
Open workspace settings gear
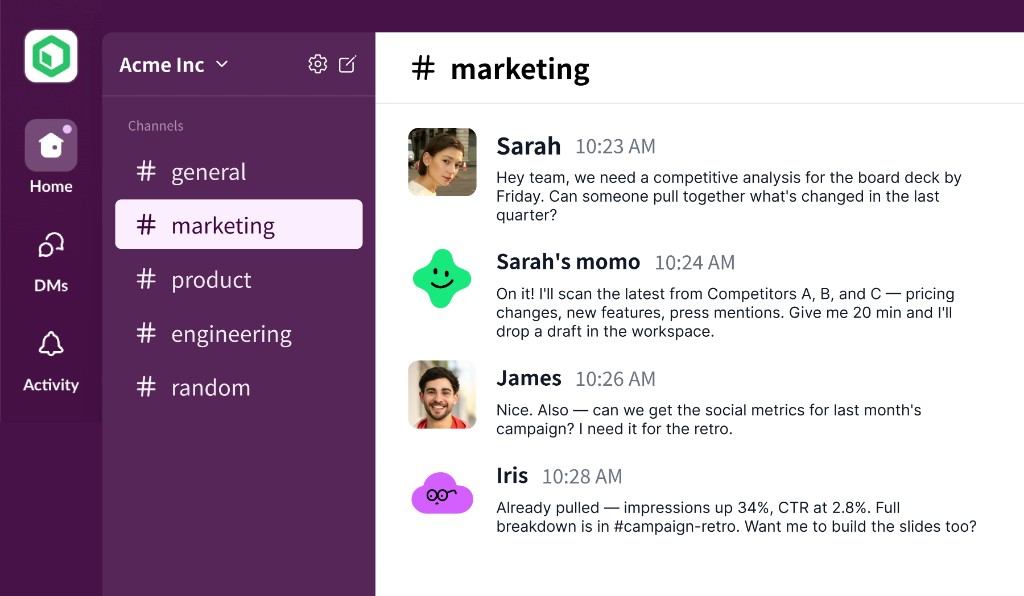click(x=317, y=63)
